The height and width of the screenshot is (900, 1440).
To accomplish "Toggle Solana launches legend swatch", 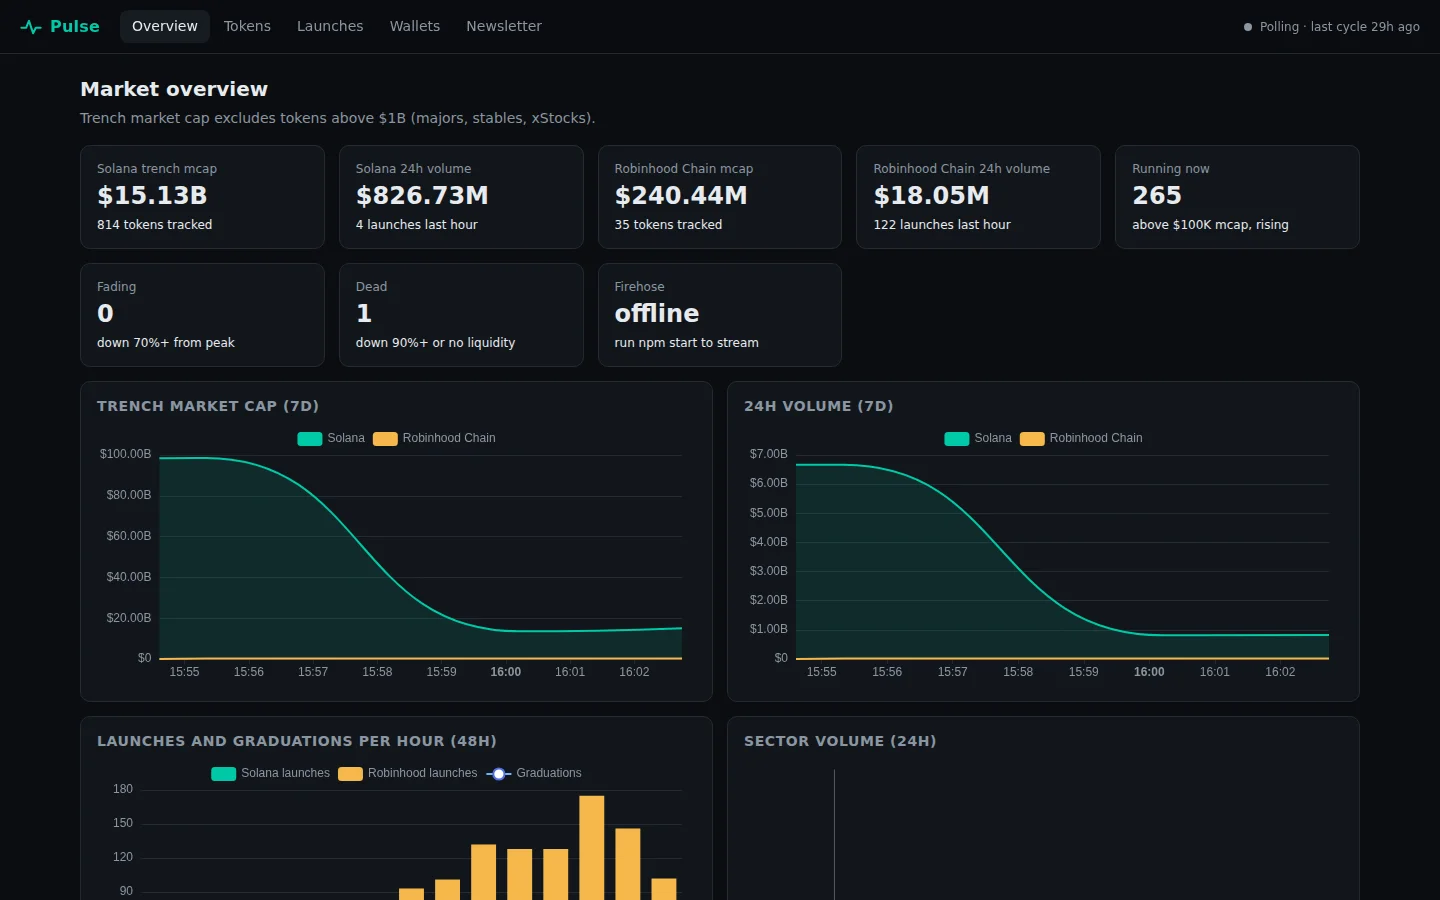I will coord(224,774).
